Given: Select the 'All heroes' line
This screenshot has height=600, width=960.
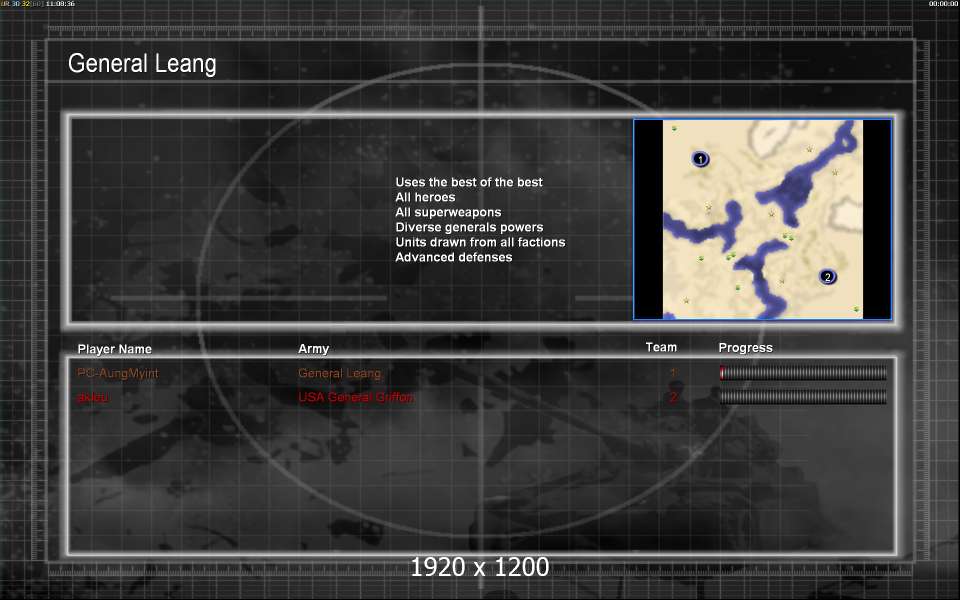Looking at the screenshot, I should click(426, 197).
